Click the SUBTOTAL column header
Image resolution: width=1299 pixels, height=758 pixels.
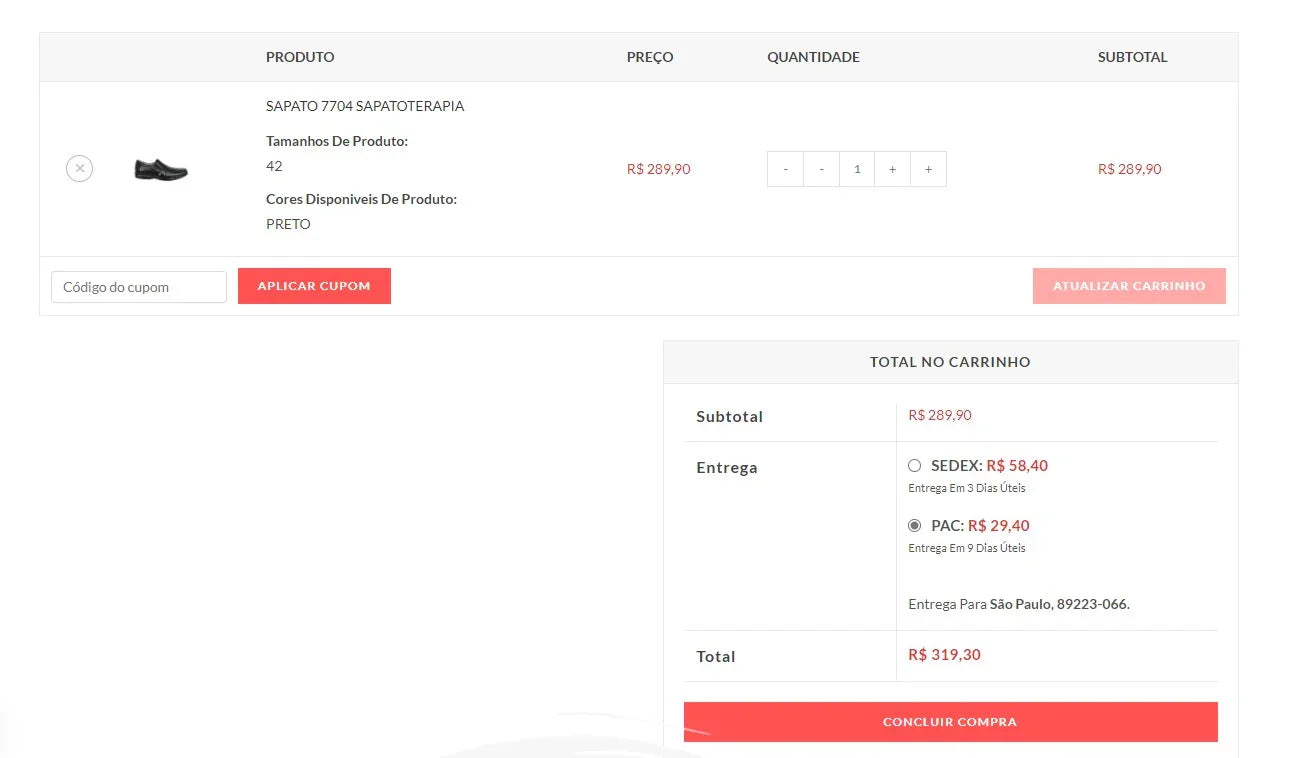pyautogui.click(x=1132, y=57)
